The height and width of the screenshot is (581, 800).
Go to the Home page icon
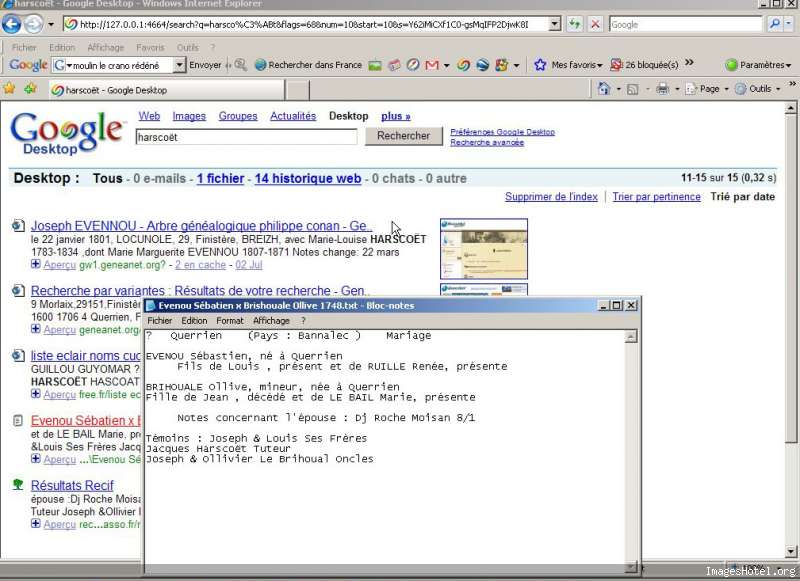pos(604,89)
